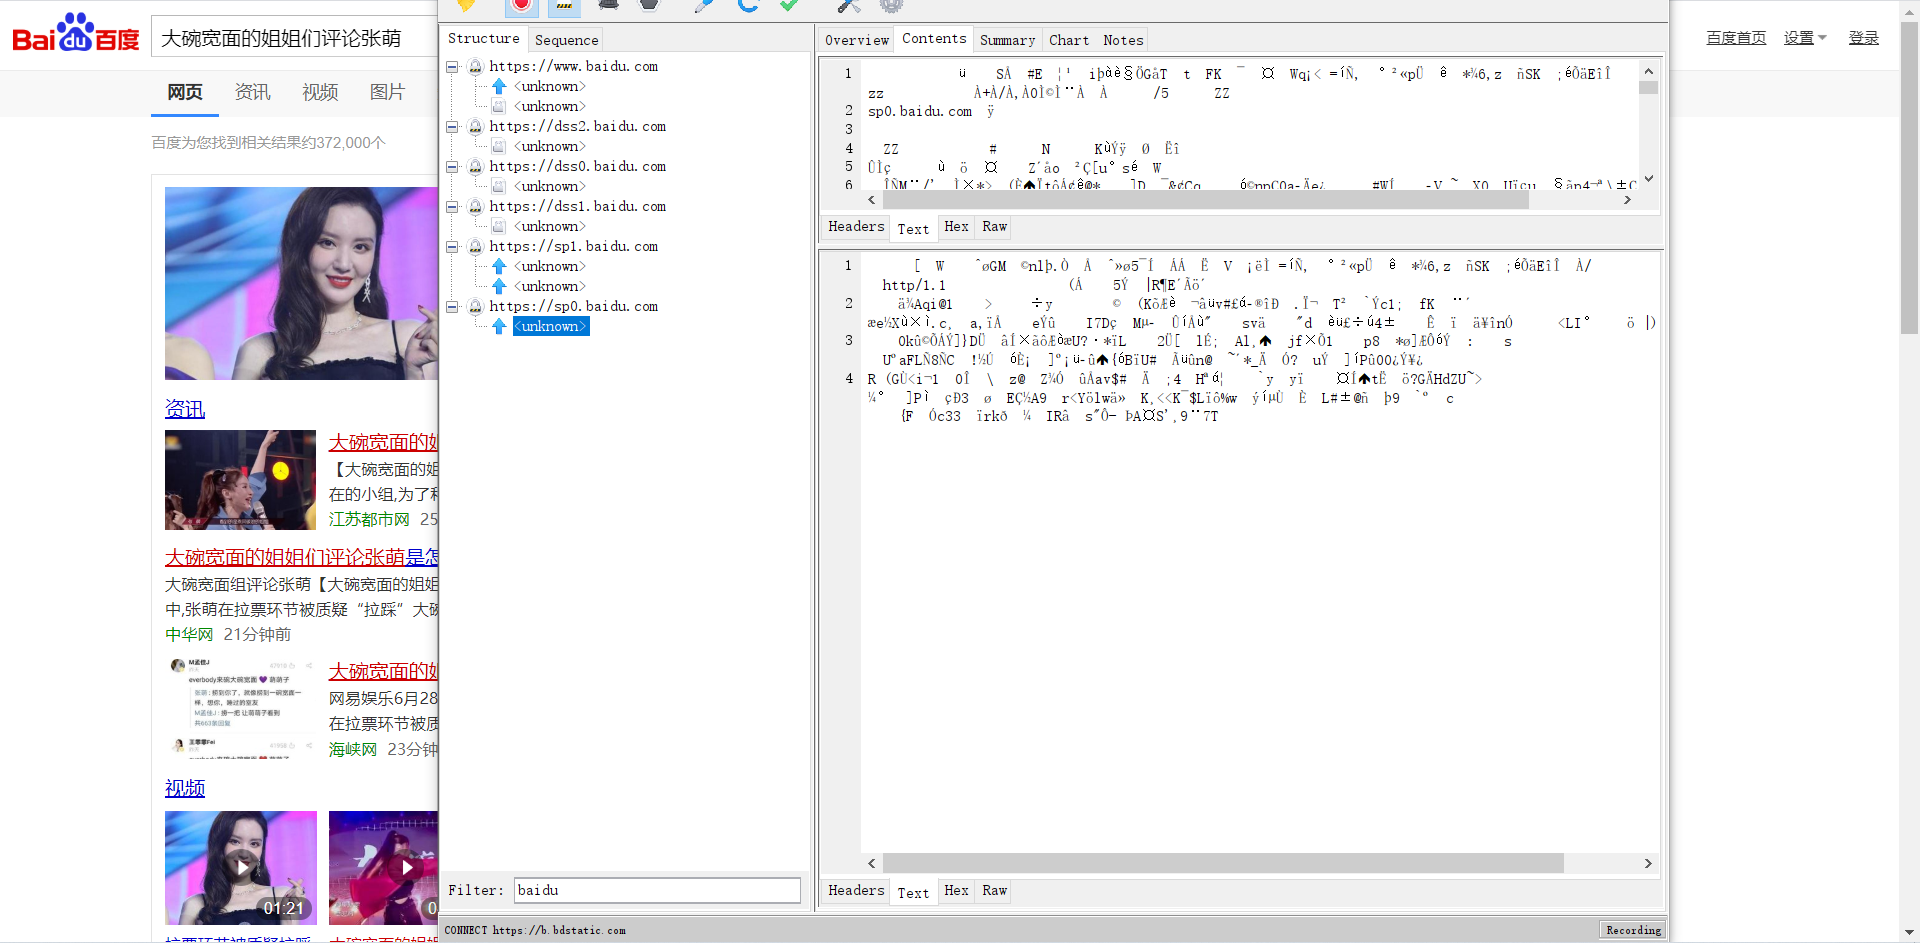1920x943 pixels.
Task: Click the Baidu search query box
Action: point(294,38)
